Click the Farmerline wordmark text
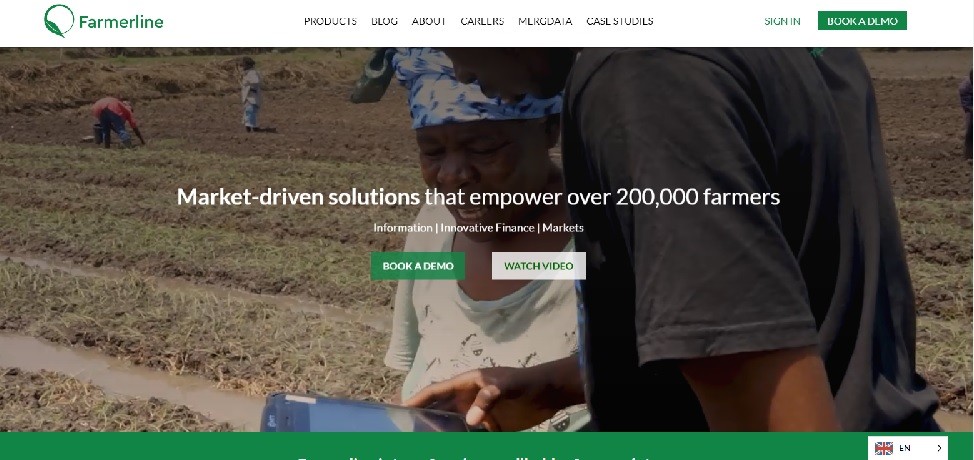The height and width of the screenshot is (460, 974). (121, 22)
